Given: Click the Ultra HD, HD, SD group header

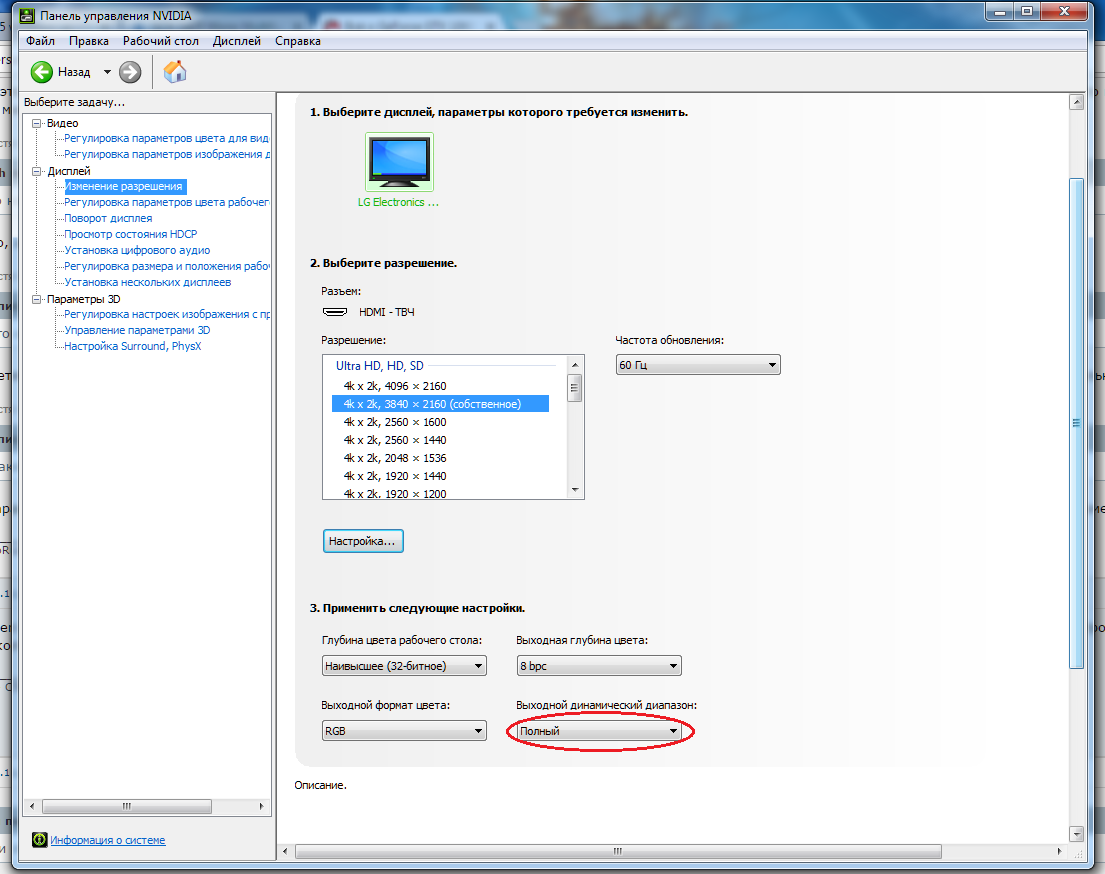Looking at the screenshot, I should pyautogui.click(x=380, y=366).
